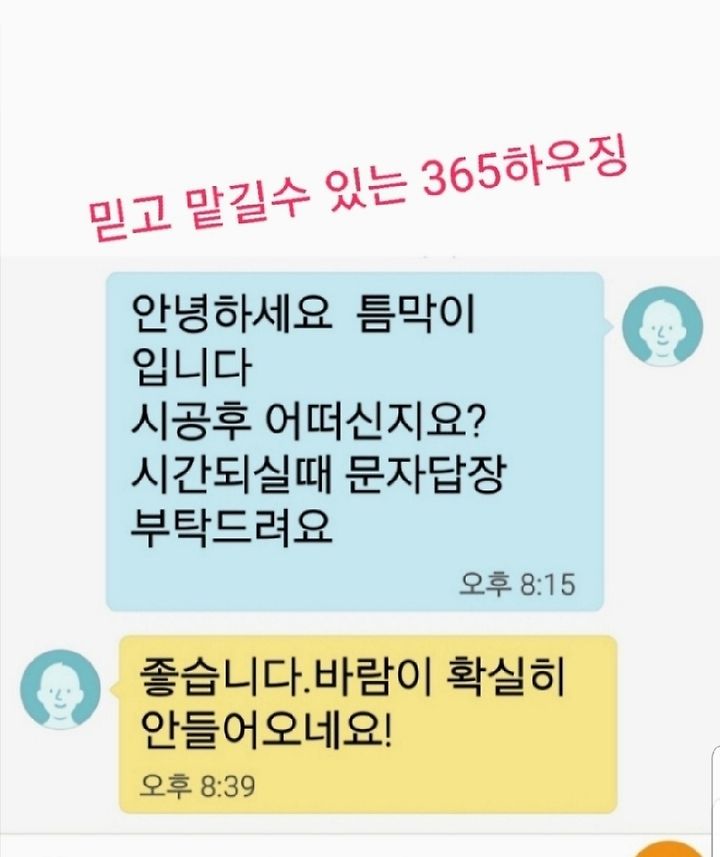
Task: Tap the yellow bubble's pointer tail
Action: (x=114, y=689)
